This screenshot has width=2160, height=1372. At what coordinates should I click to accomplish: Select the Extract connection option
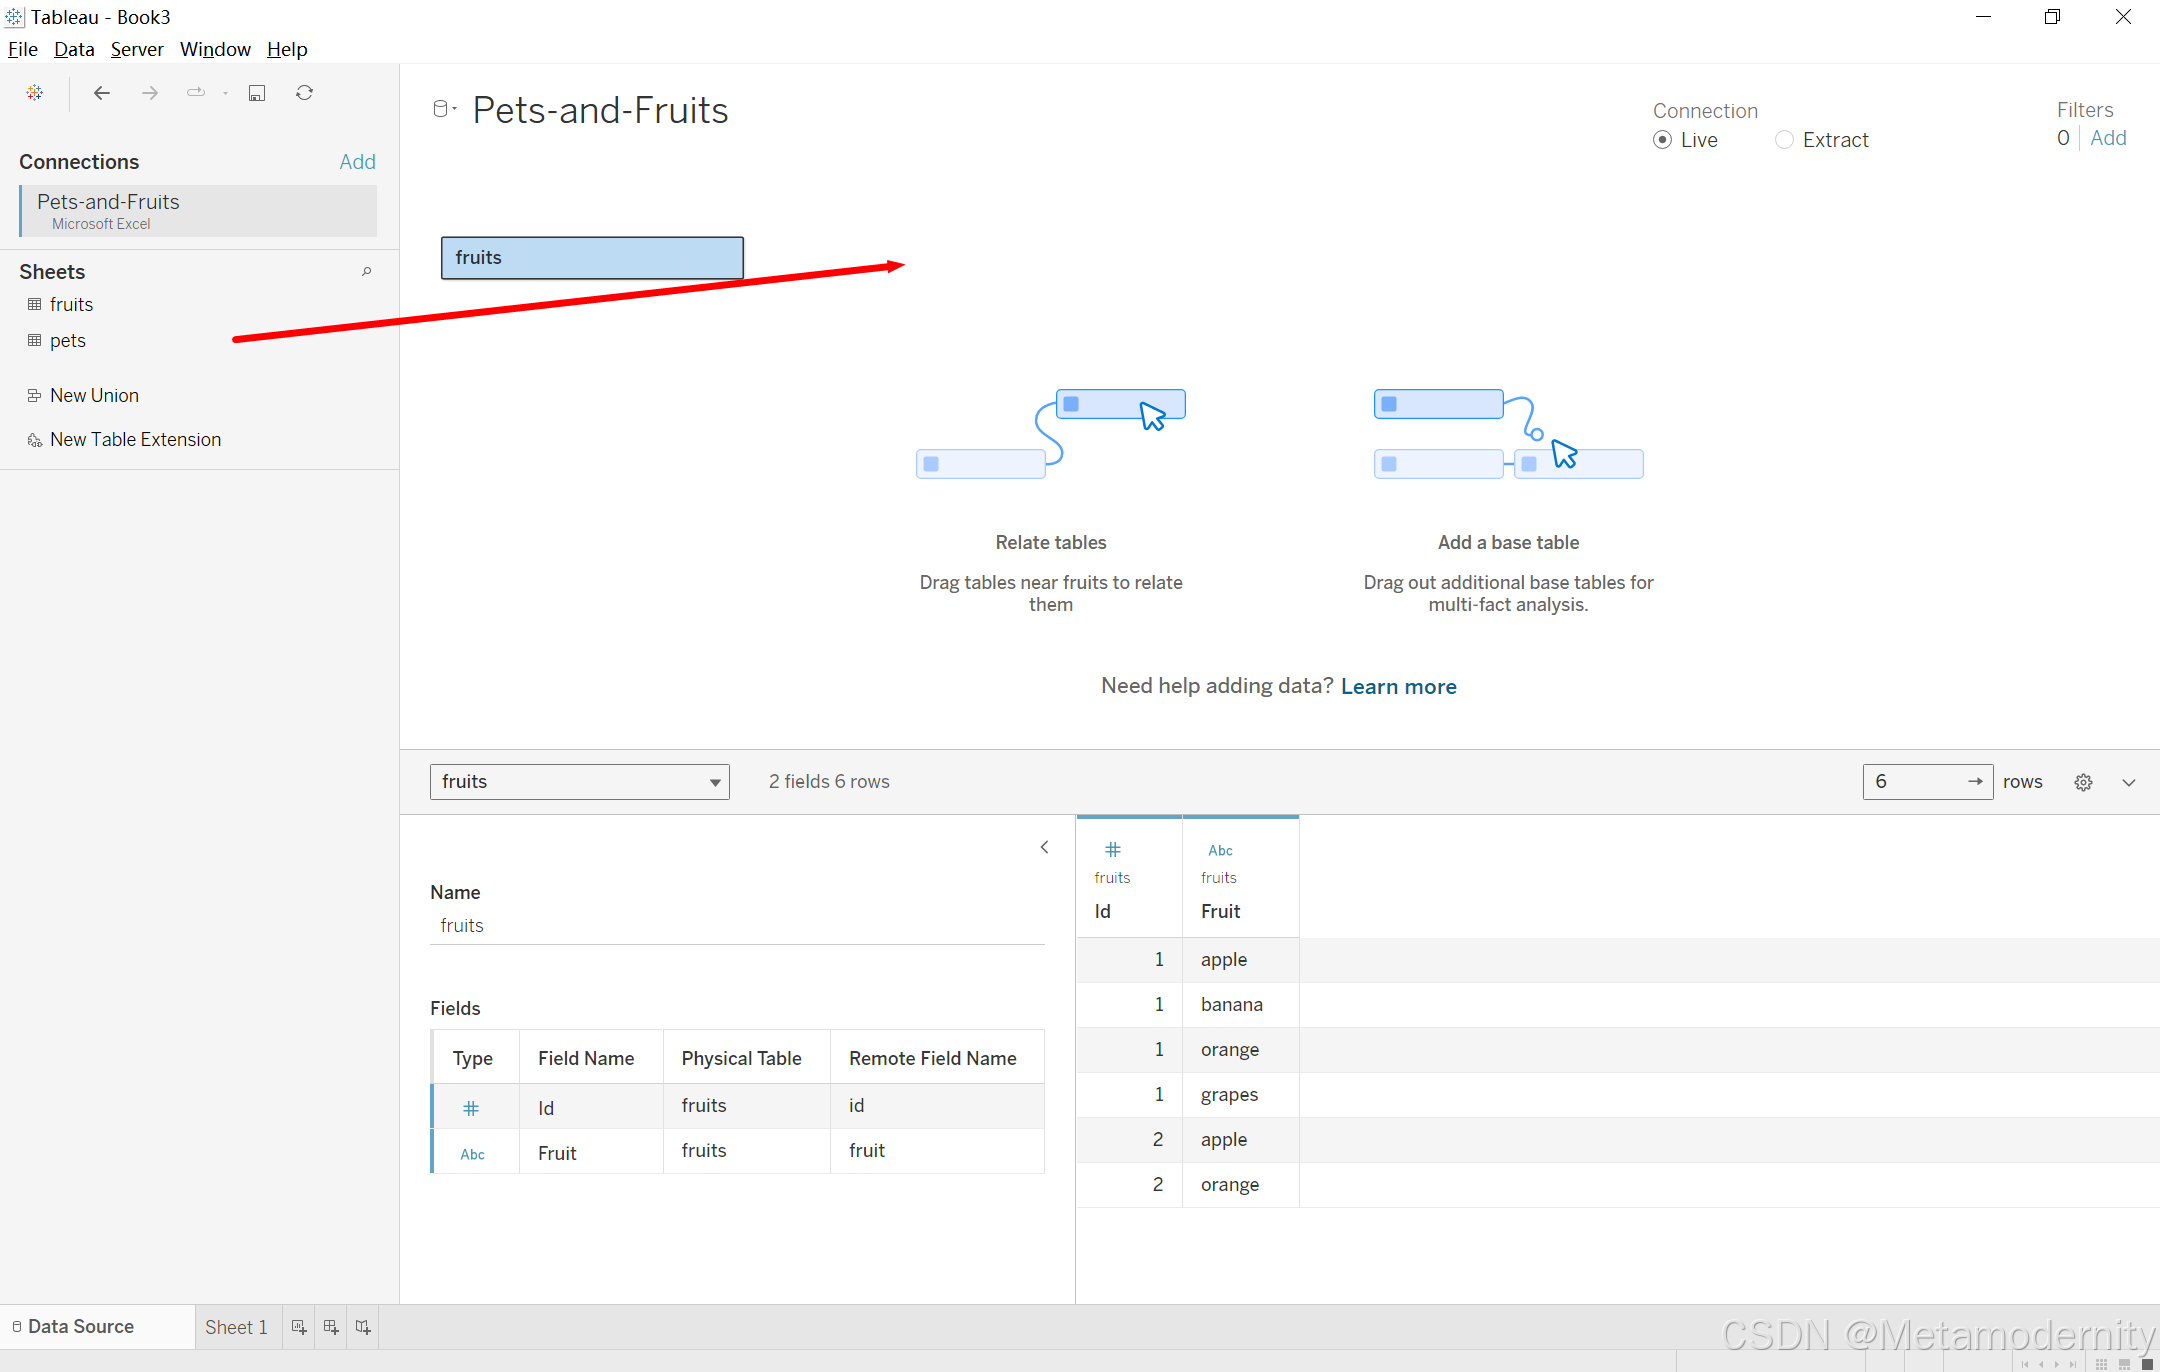click(x=1784, y=140)
